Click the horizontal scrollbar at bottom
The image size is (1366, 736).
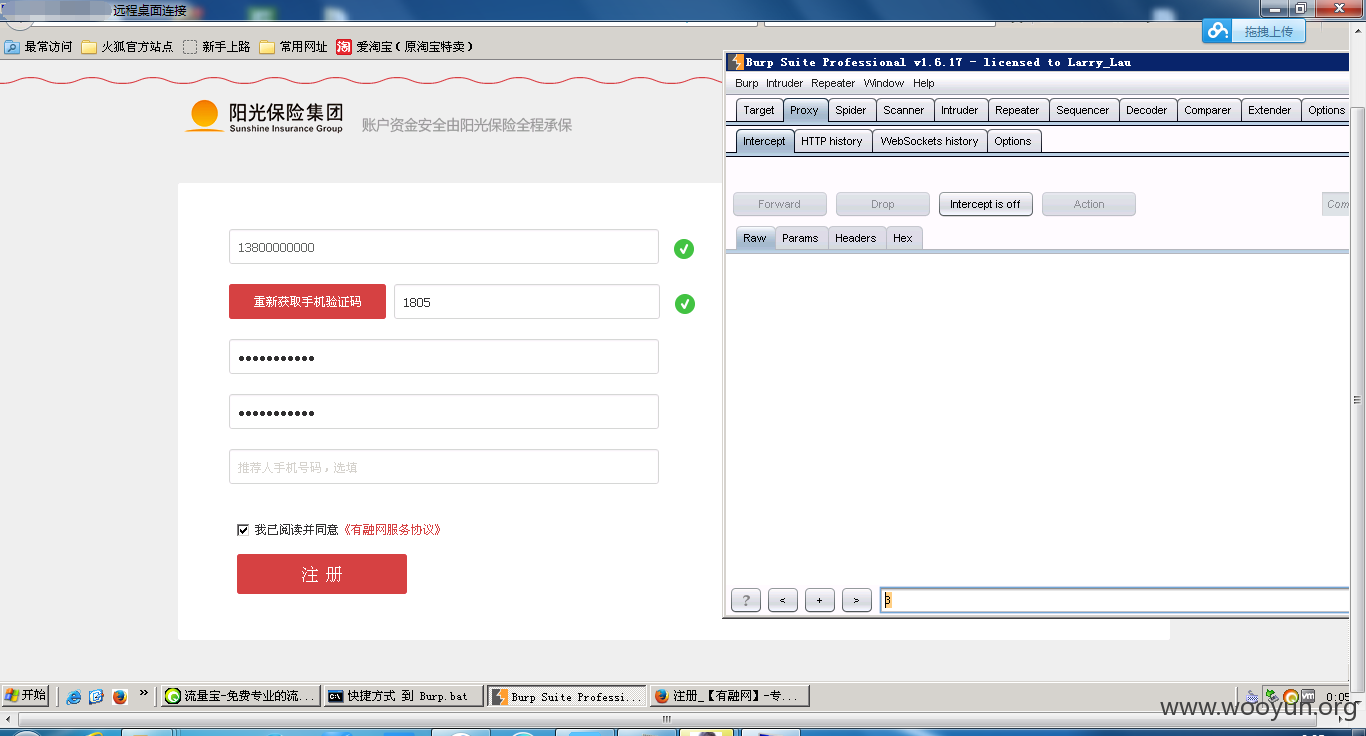click(x=667, y=719)
